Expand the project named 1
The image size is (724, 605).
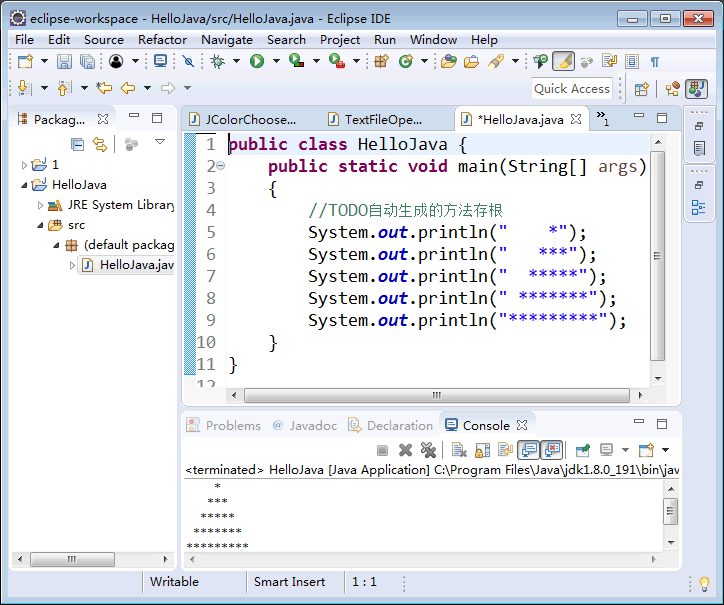[25, 164]
